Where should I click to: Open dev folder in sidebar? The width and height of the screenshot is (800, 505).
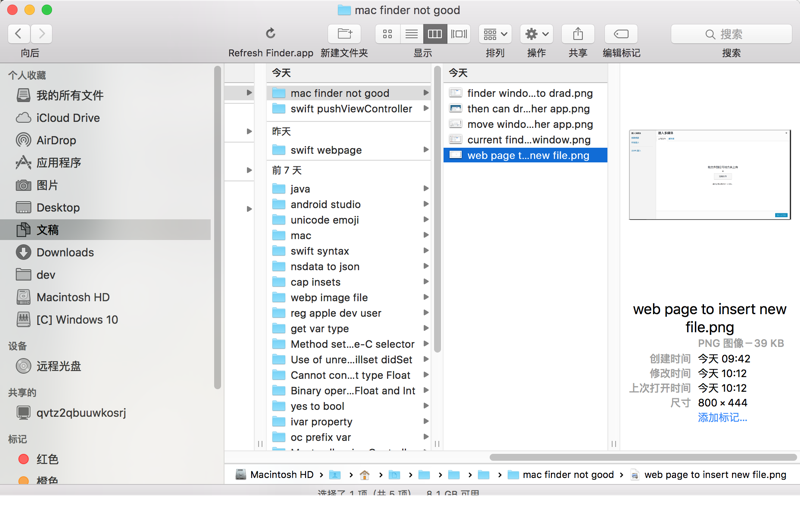(x=106, y=275)
